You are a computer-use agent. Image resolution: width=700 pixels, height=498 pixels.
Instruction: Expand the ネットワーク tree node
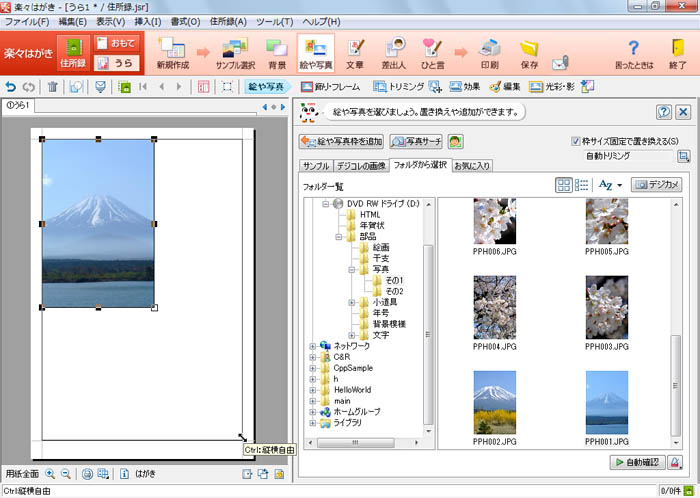click(313, 346)
